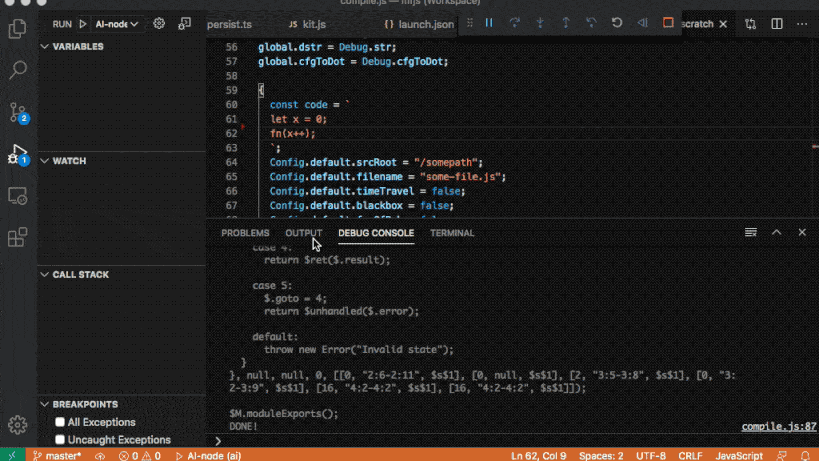Viewport: 819px width, 461px height.
Task: Open the Run and Debug view icon
Action: click(18, 155)
